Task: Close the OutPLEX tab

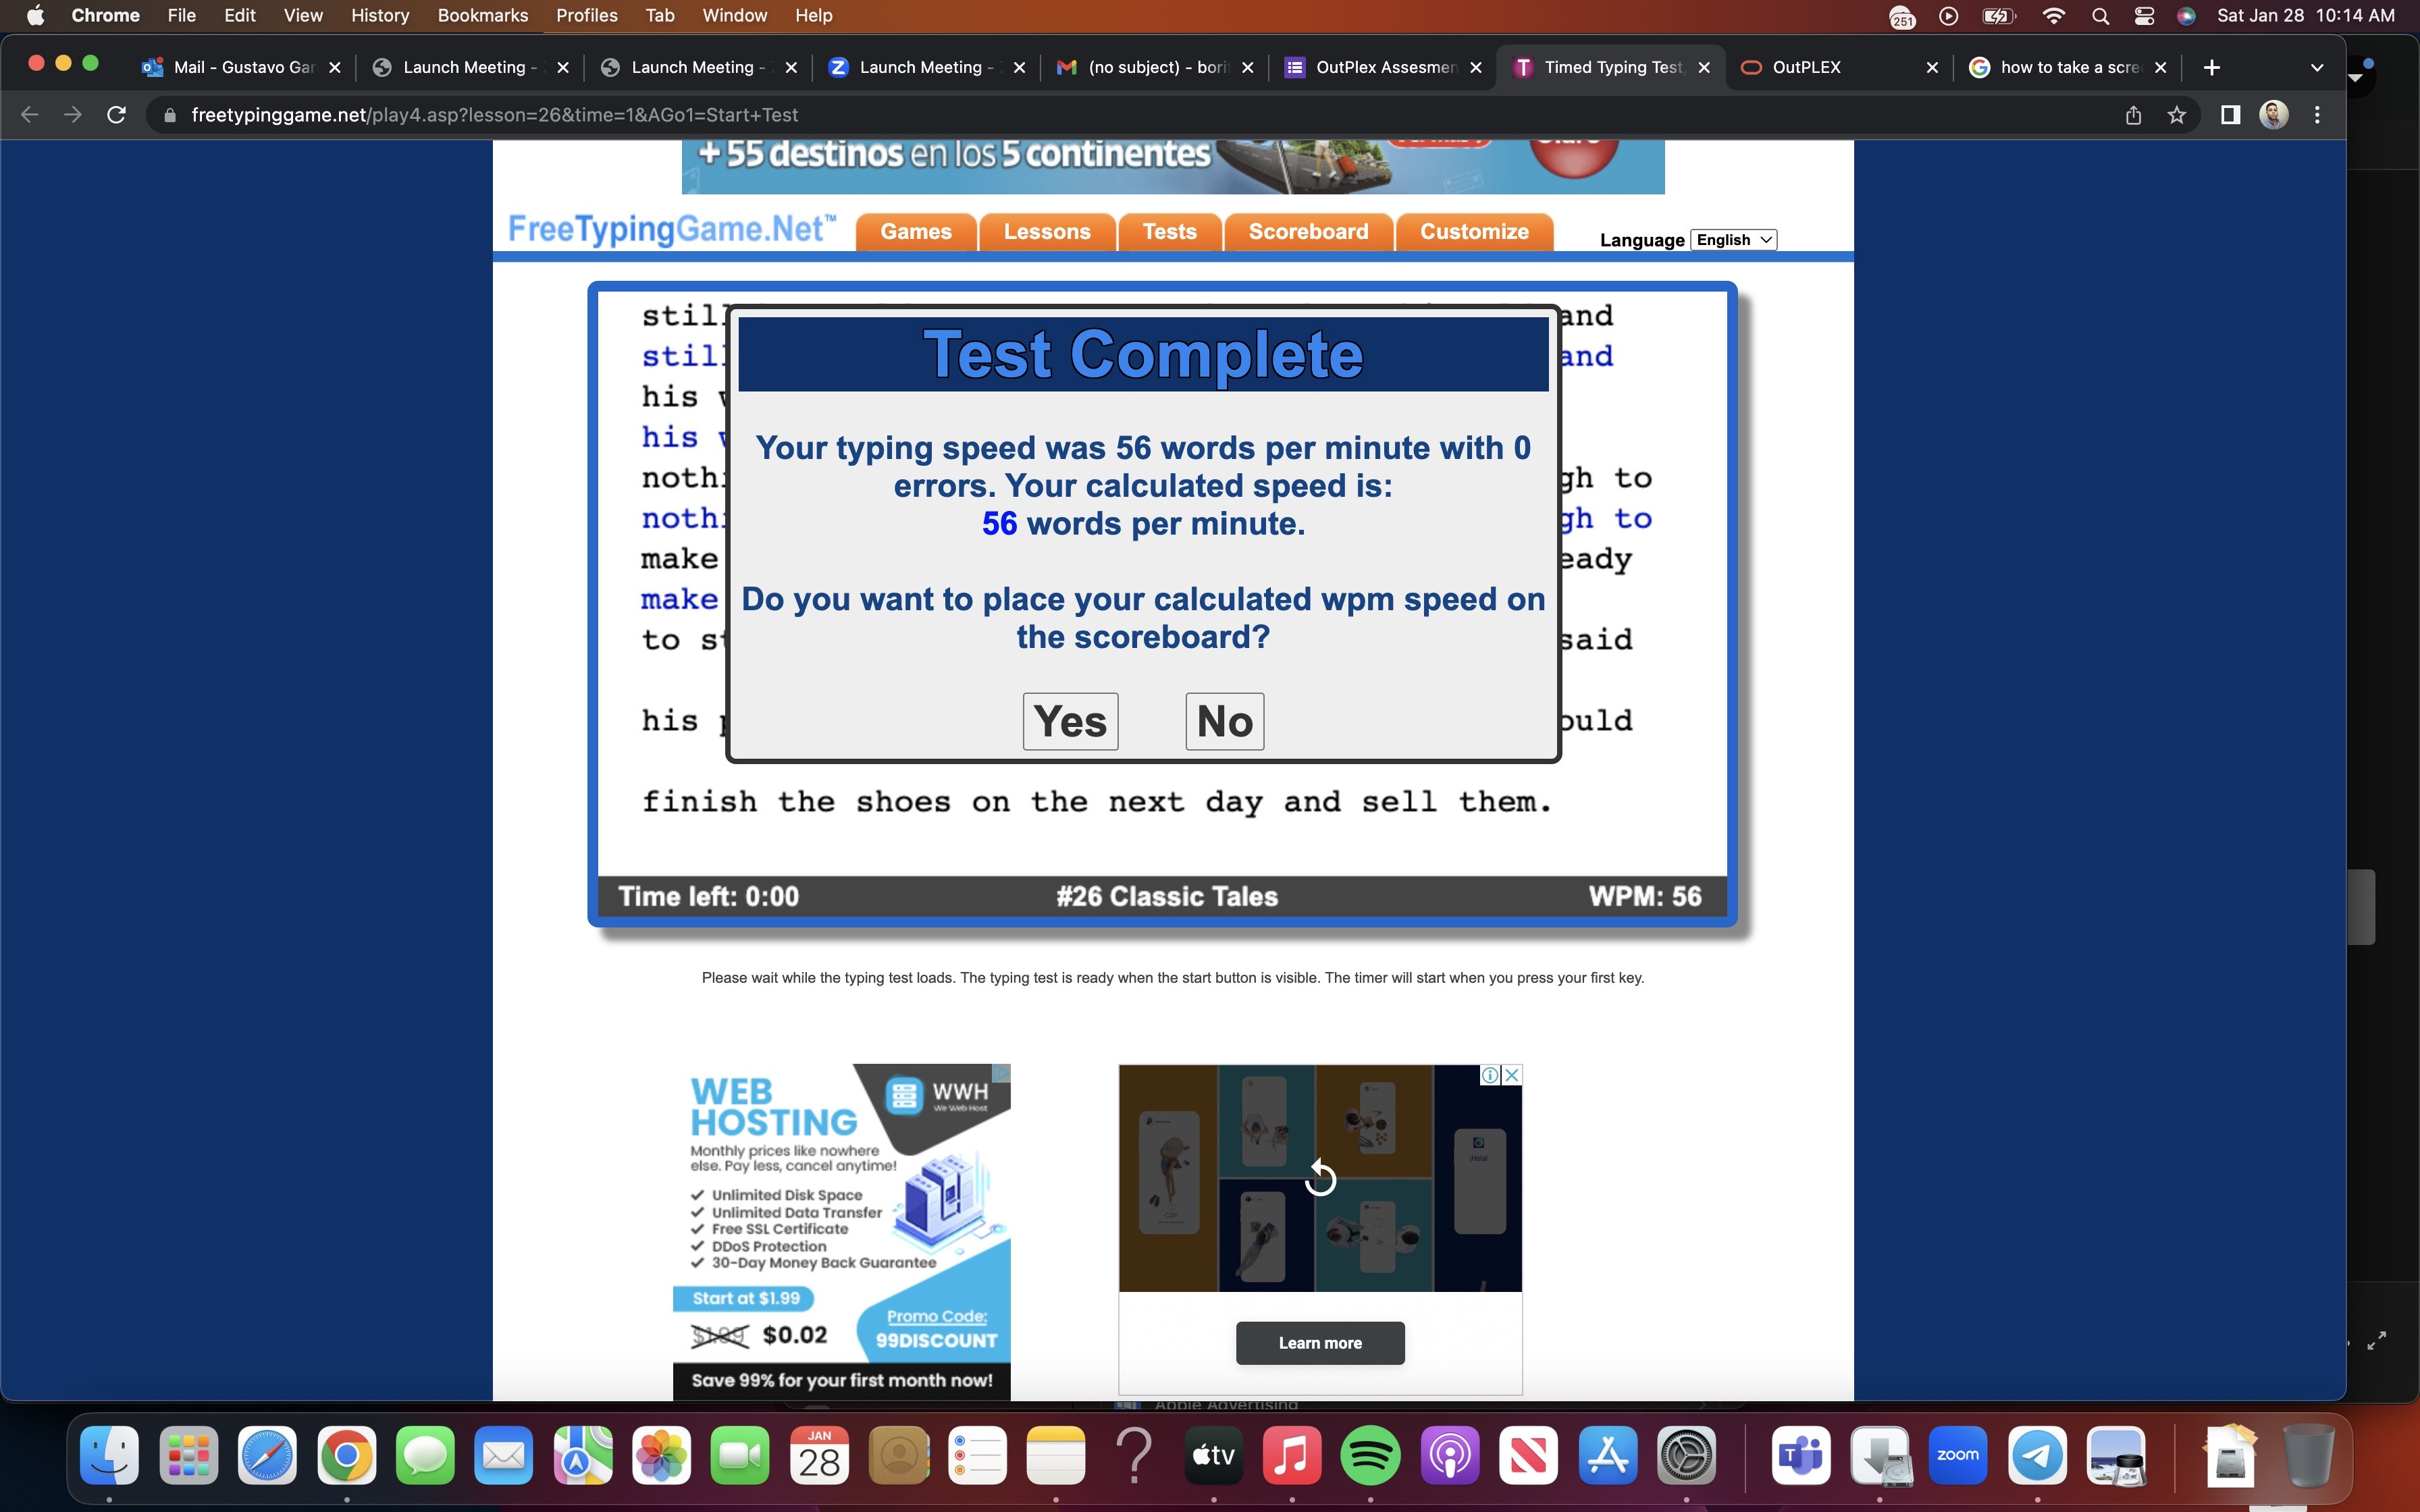Action: tap(1932, 67)
